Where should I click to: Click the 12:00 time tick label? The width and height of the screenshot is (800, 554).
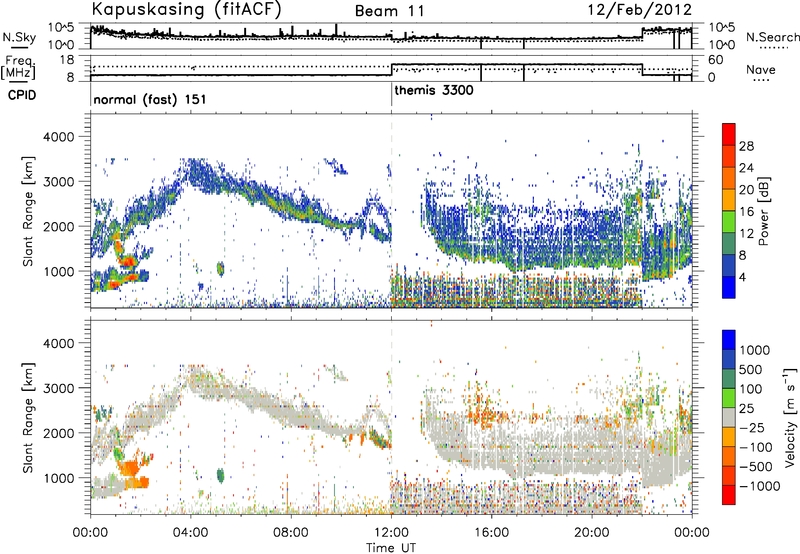(x=391, y=533)
